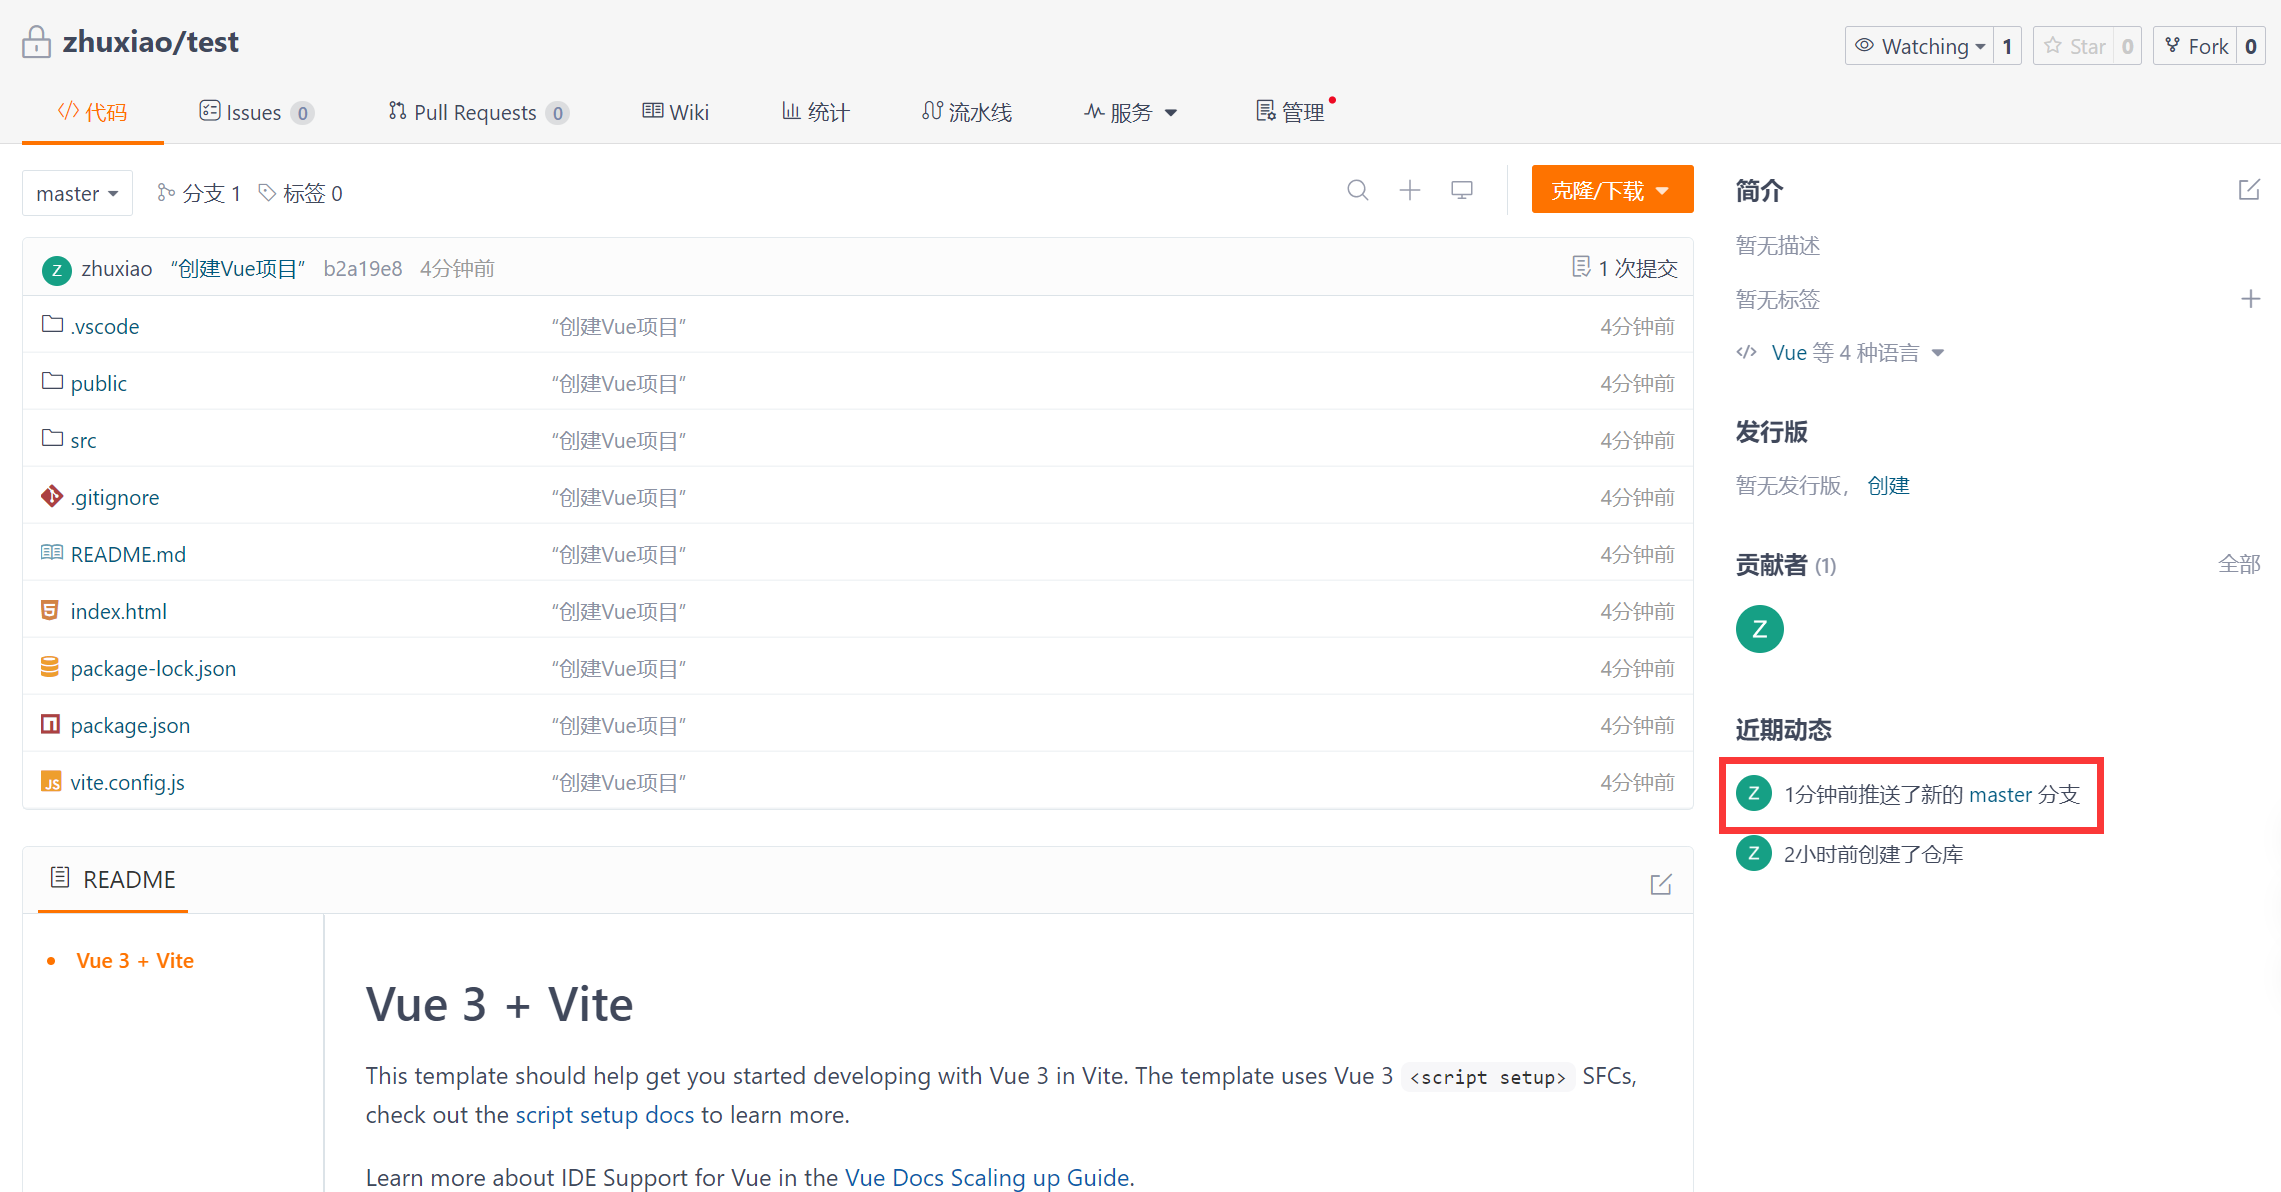Edit repository intro with pencil icon

point(2249,190)
